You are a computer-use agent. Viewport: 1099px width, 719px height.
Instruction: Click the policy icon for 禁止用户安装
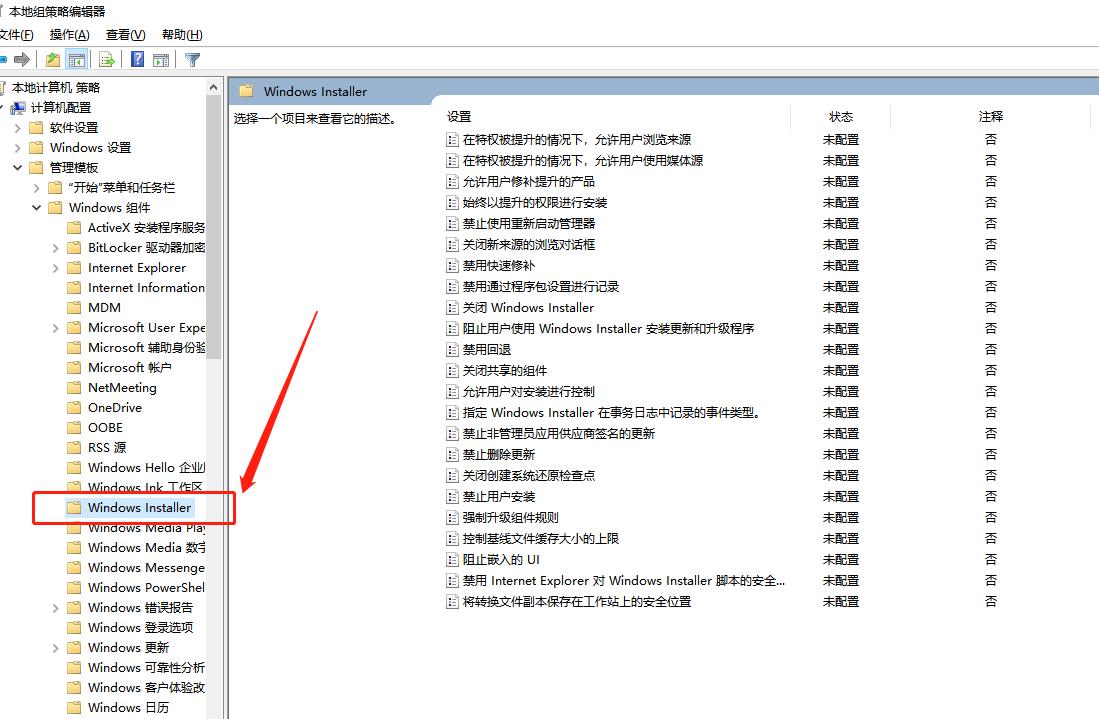[452, 497]
